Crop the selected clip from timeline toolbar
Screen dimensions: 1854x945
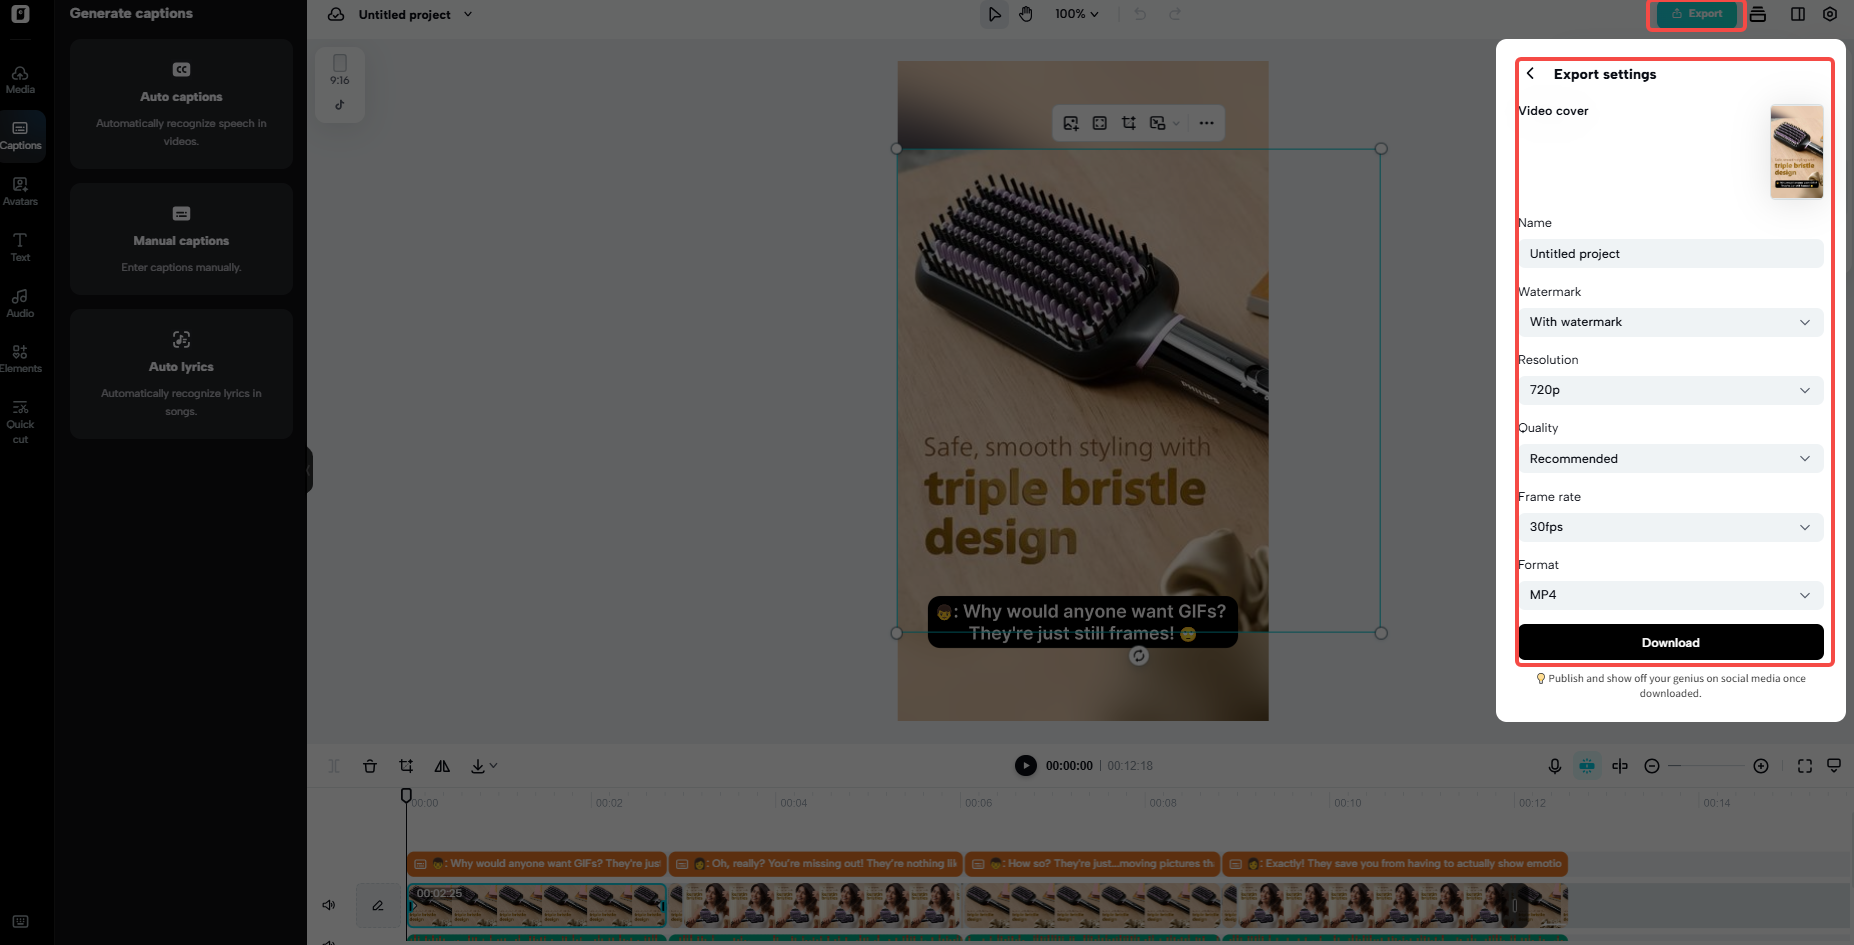coord(406,766)
